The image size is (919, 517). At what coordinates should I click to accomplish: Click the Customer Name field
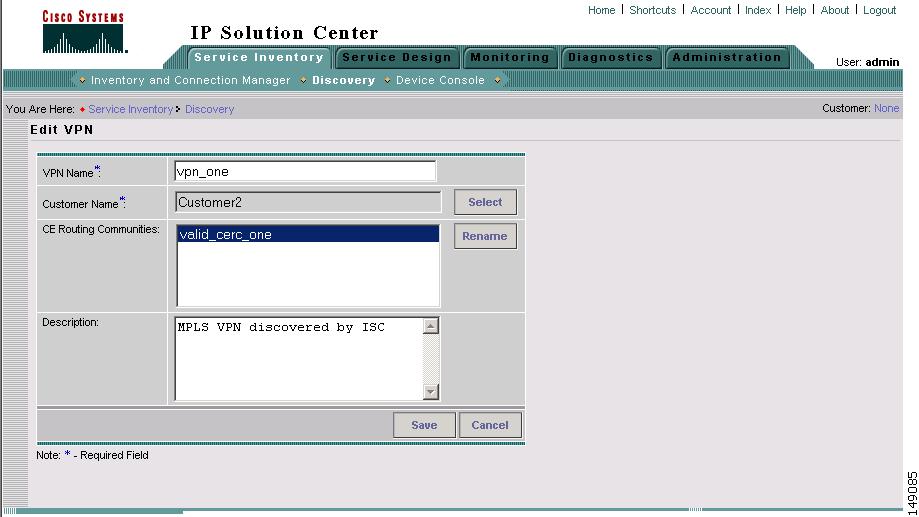click(x=308, y=202)
